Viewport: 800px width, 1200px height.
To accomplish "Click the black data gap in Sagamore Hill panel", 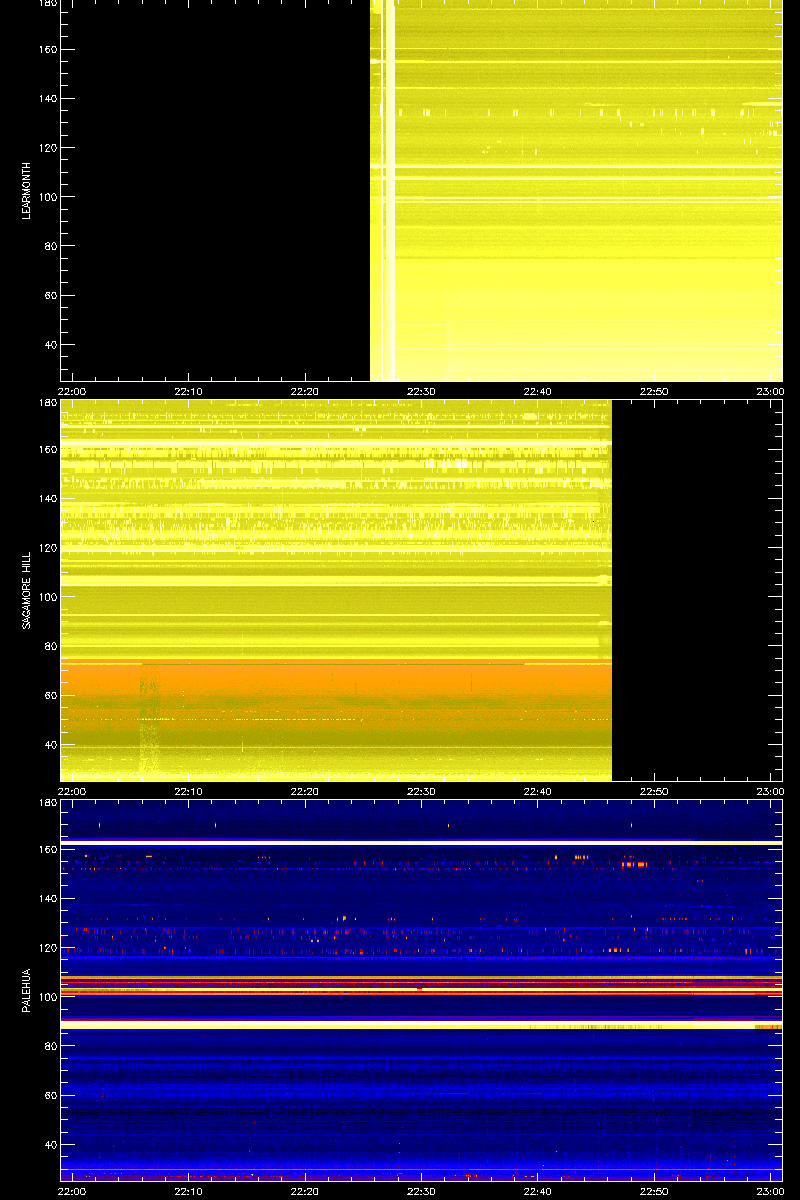I will tap(697, 590).
